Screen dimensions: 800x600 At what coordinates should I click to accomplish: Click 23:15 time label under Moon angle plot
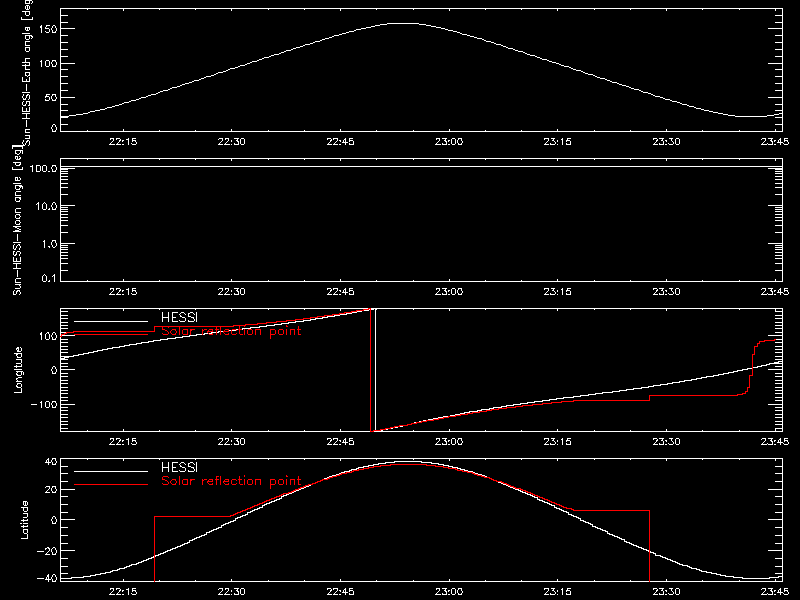[558, 292]
